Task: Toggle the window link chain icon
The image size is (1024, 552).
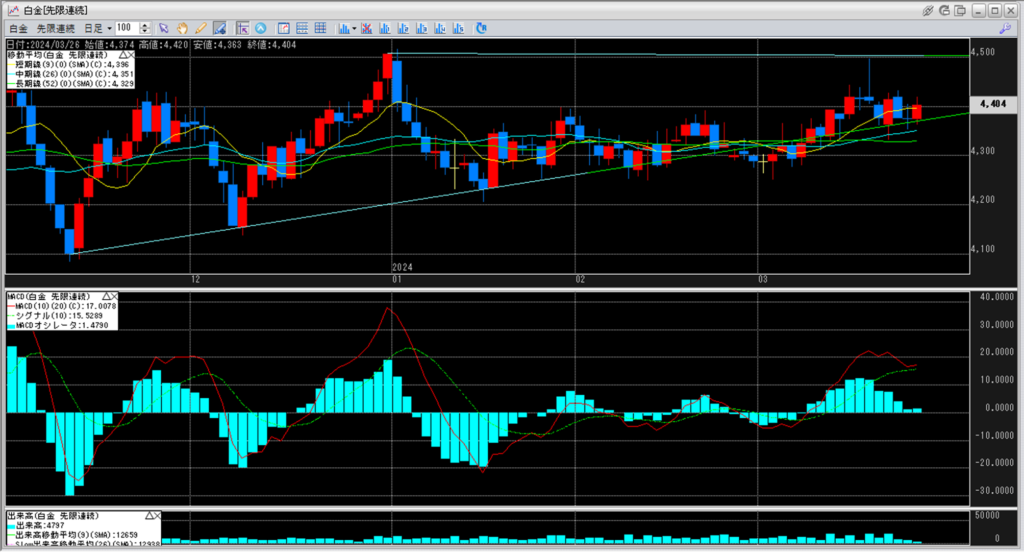Action: tap(928, 9)
